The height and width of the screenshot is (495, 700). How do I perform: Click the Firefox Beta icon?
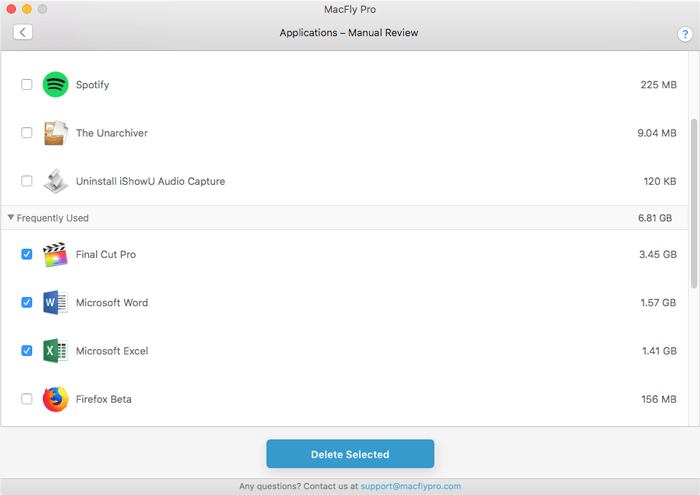point(55,399)
